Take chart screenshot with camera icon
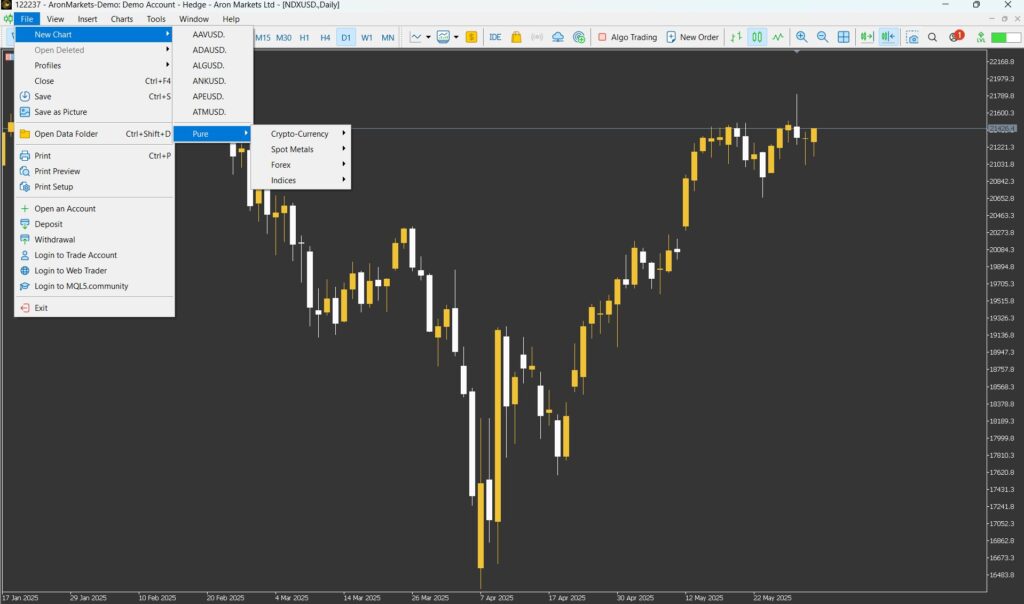 coord(912,37)
